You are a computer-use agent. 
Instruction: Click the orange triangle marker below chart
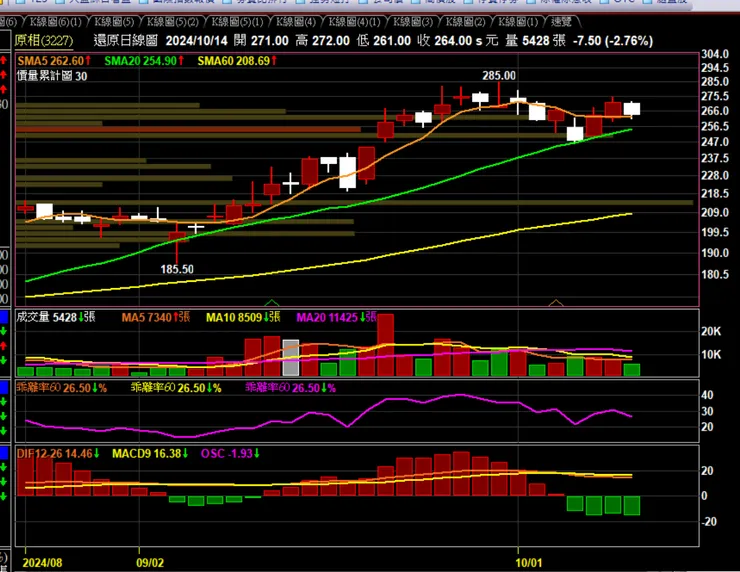(x=556, y=303)
